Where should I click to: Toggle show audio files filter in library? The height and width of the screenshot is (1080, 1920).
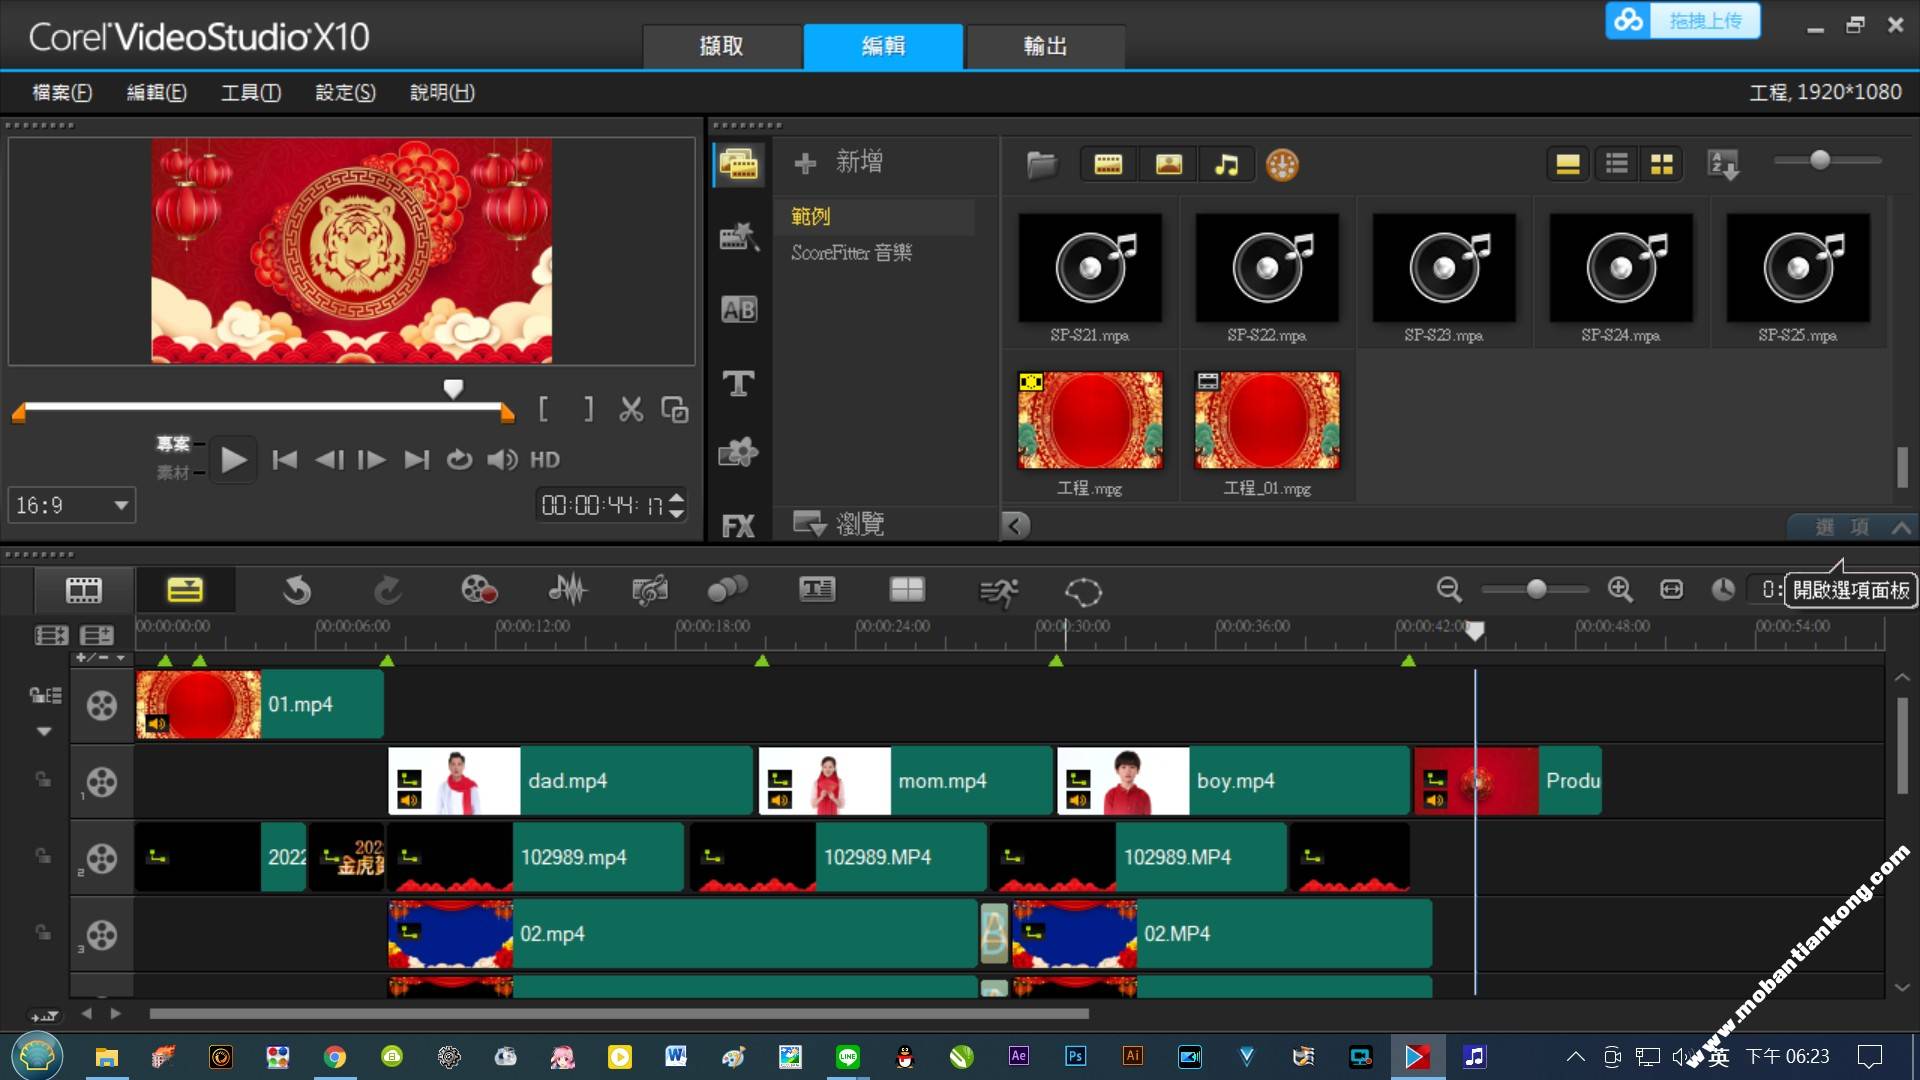1226,165
